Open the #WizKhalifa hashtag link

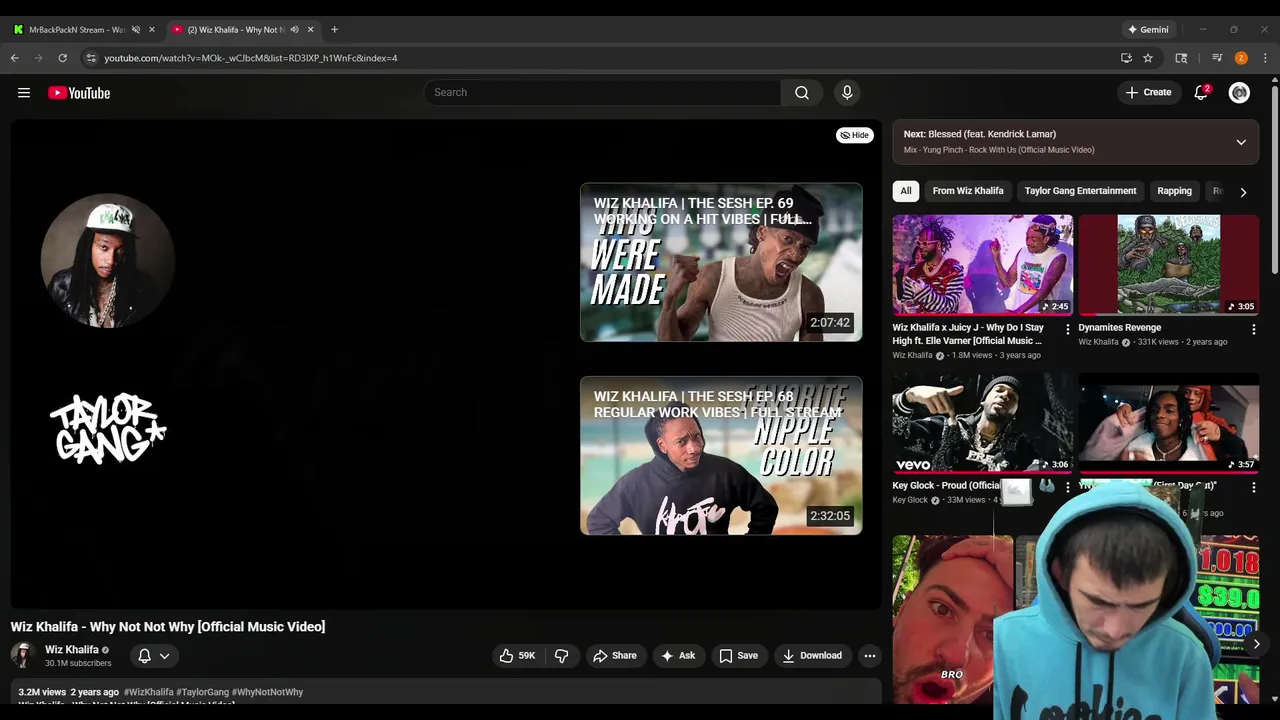point(148,692)
